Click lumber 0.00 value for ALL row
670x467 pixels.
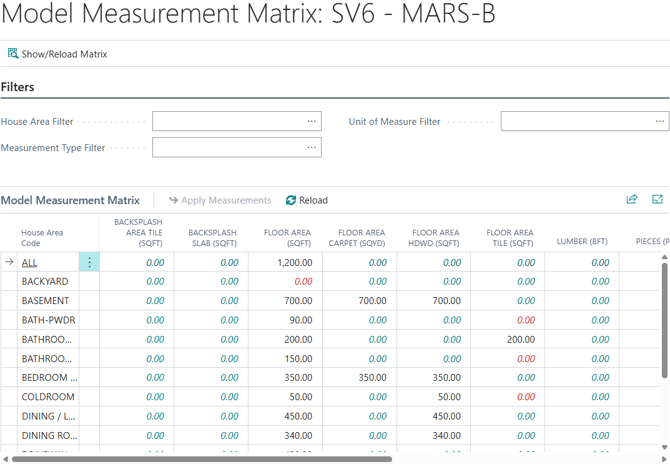click(x=600, y=262)
